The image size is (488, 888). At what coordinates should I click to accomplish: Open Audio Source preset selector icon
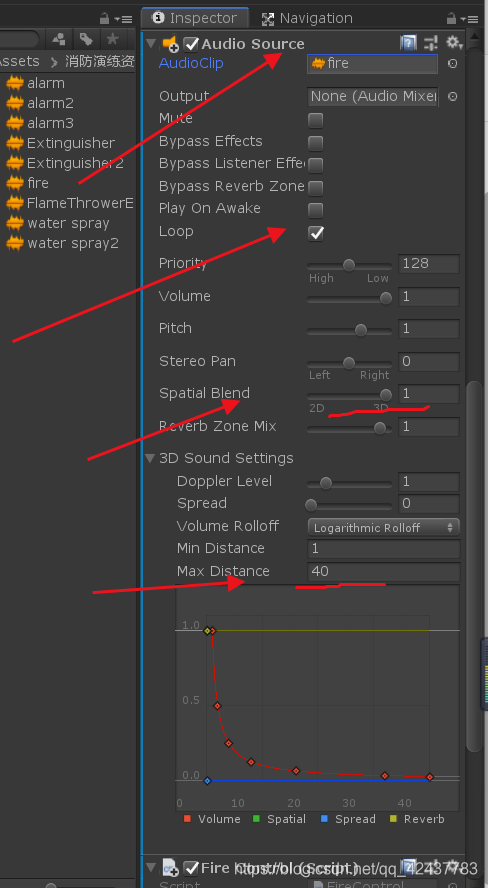point(431,43)
